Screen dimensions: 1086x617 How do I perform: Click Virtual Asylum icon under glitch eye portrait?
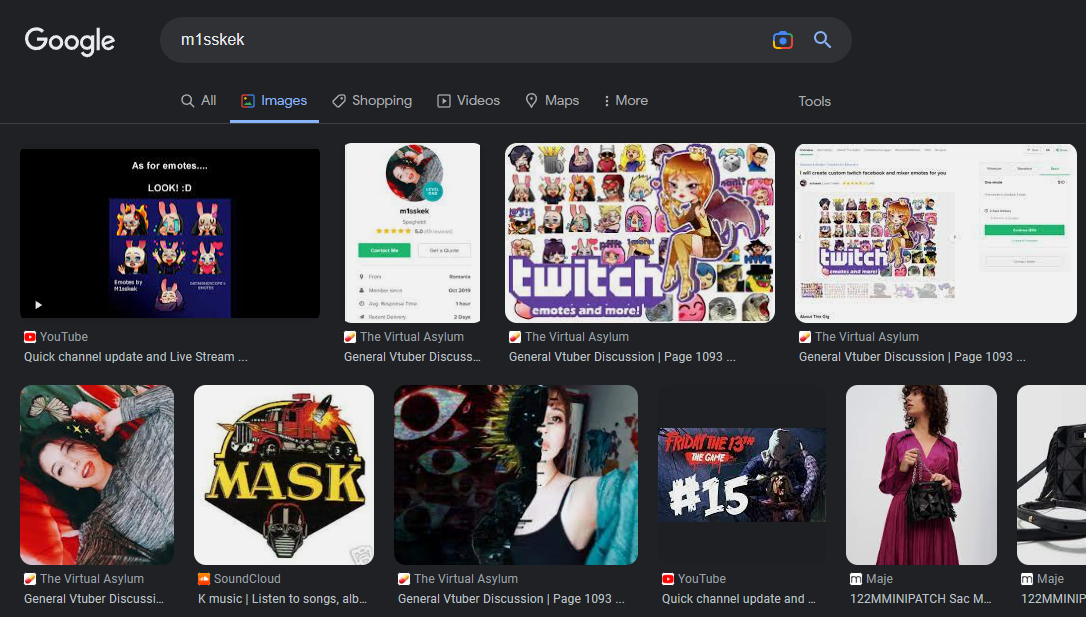[x=404, y=579]
